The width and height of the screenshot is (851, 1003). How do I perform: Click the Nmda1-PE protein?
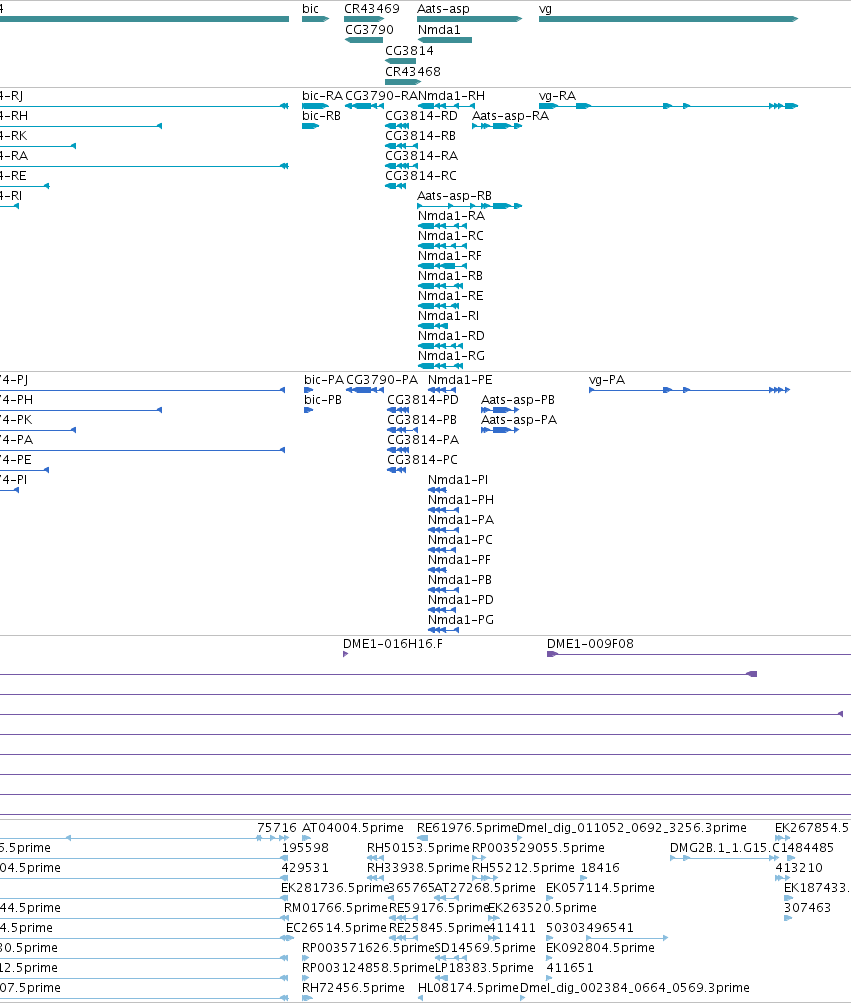[442, 390]
